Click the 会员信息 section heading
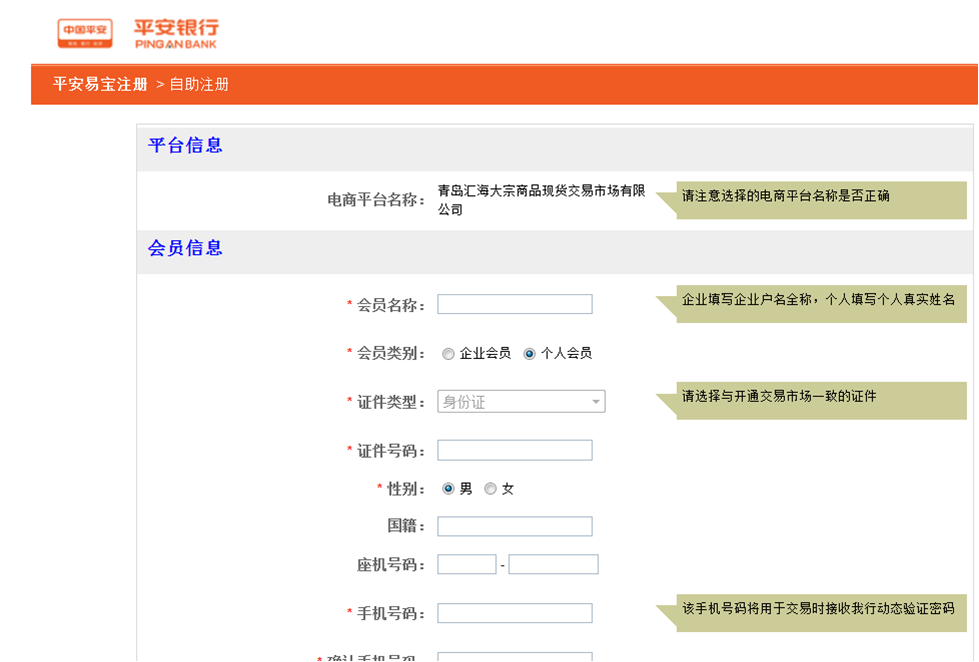979x662 pixels. click(185, 248)
